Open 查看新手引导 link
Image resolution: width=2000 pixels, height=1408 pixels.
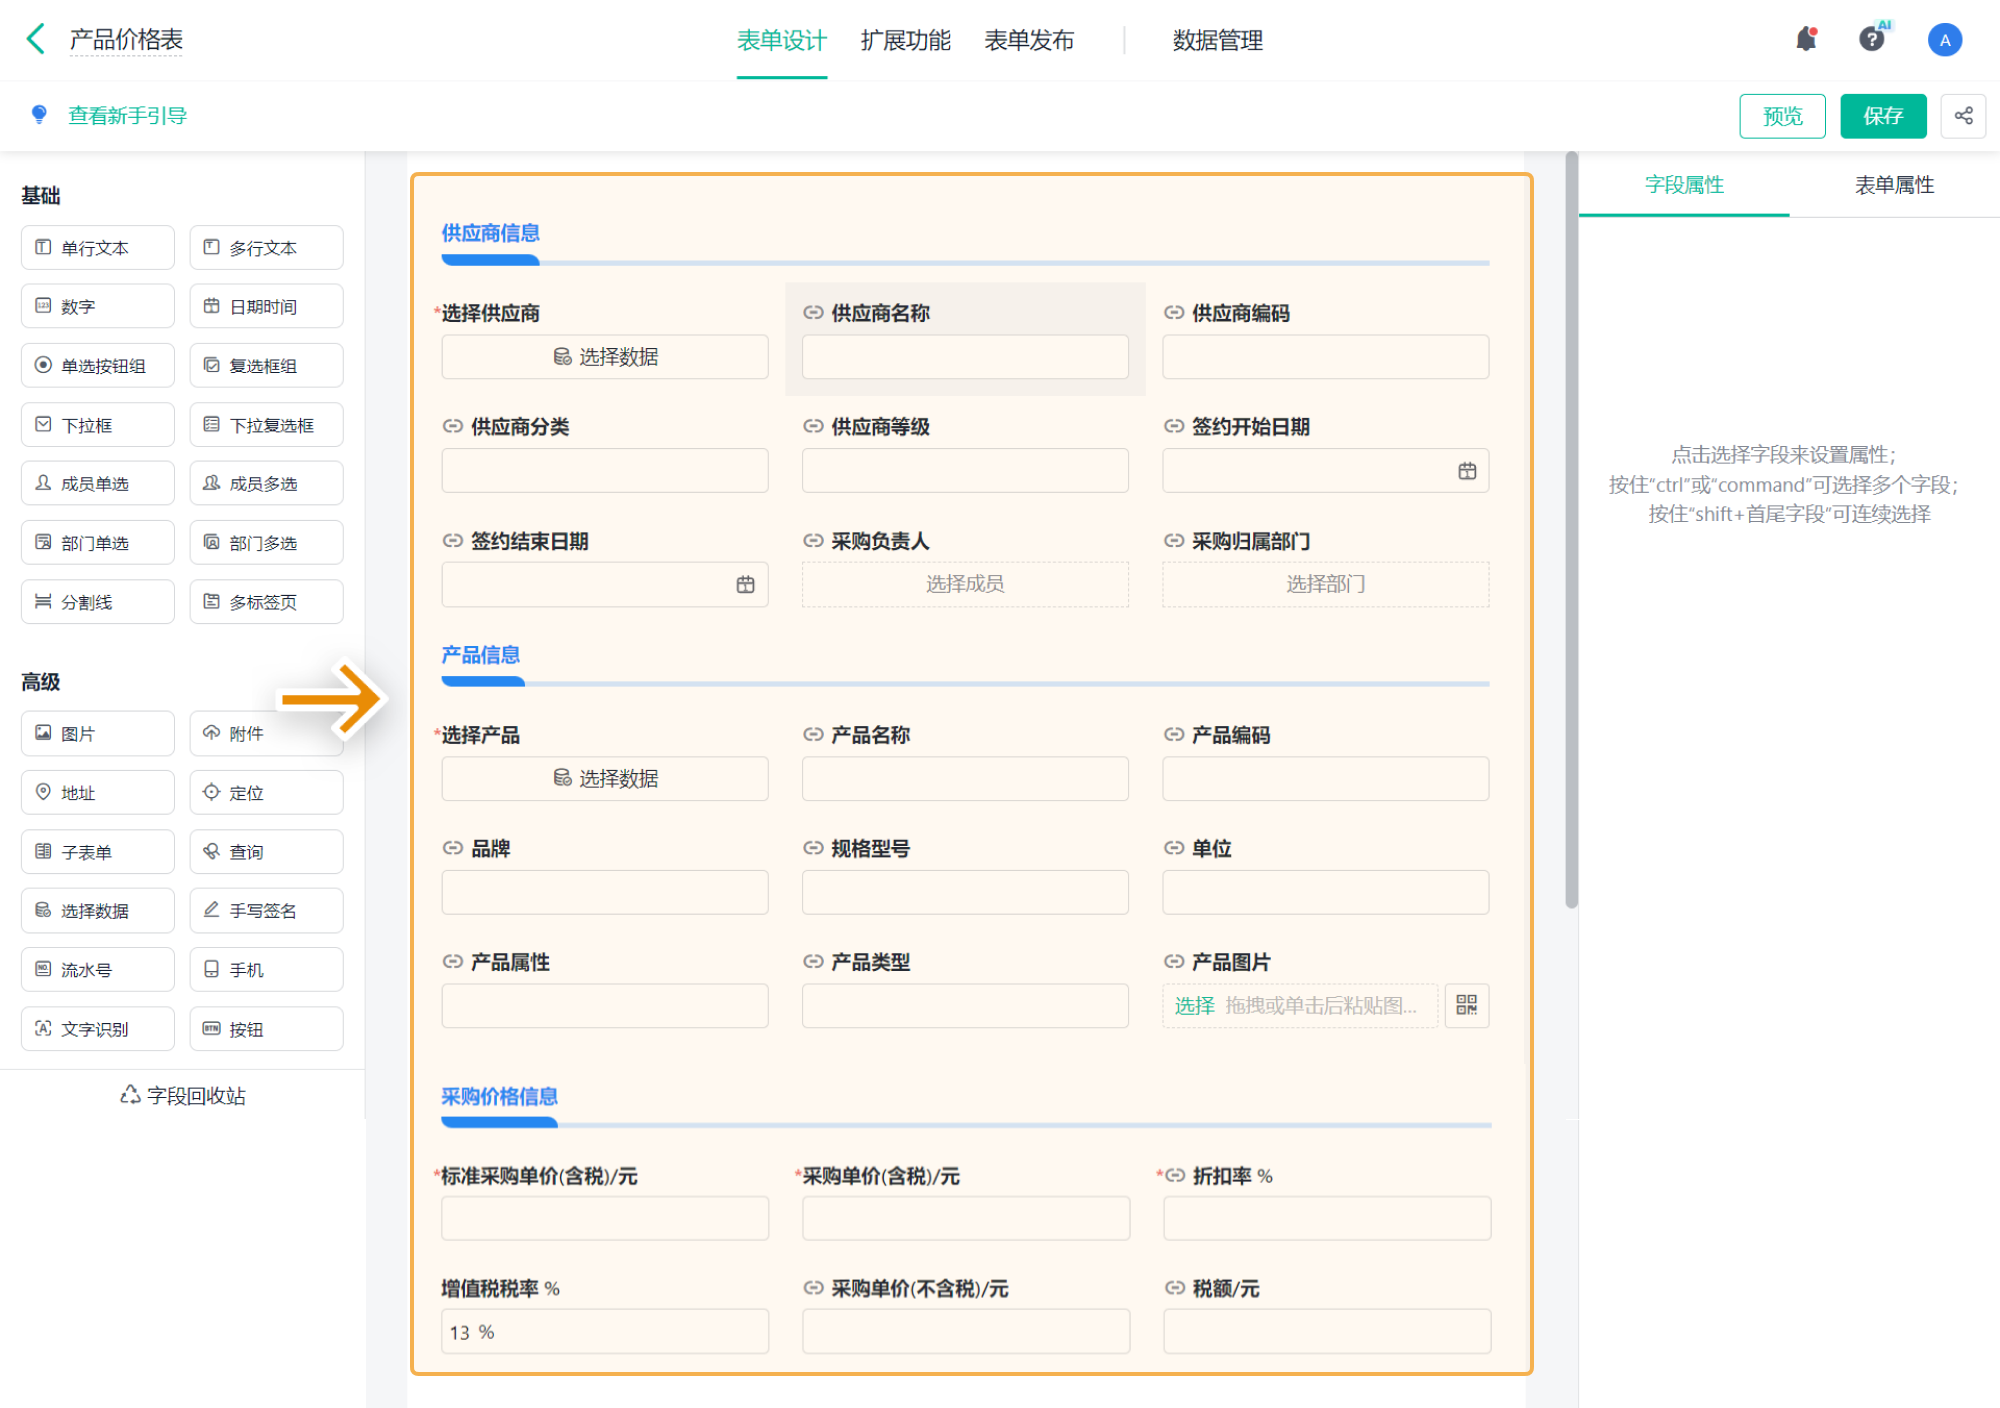click(x=127, y=116)
